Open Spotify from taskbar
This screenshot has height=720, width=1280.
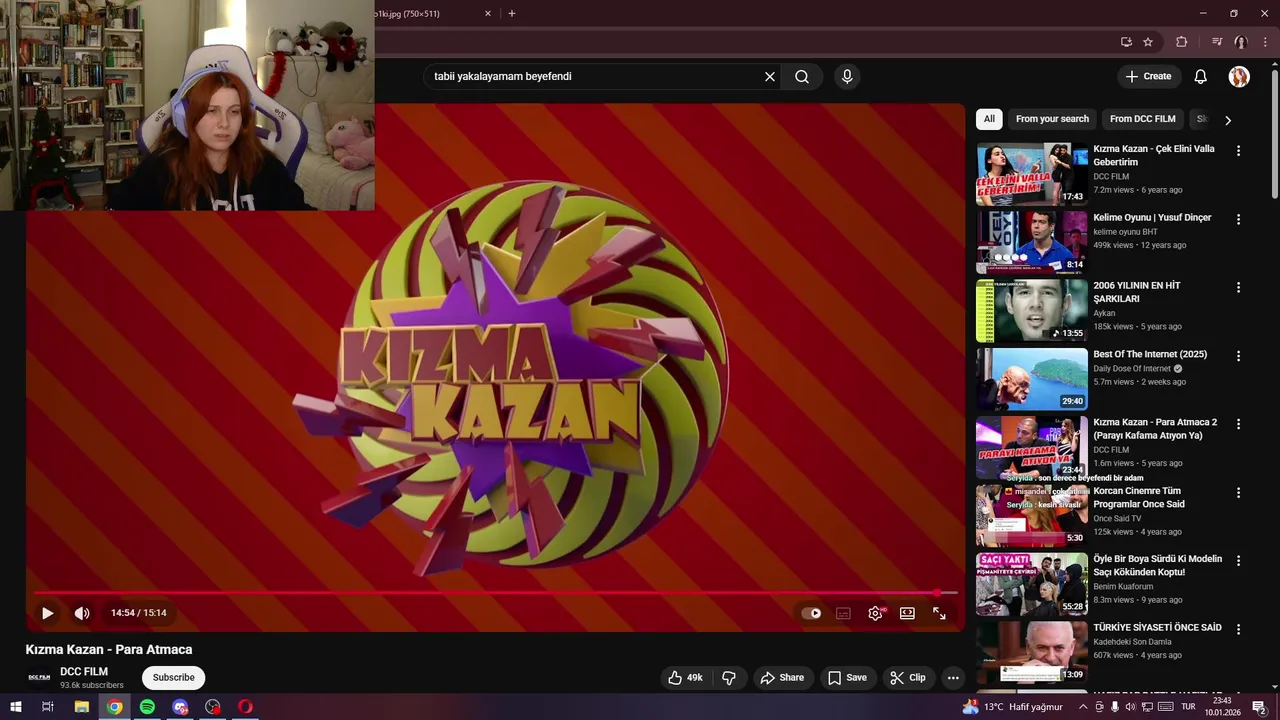tap(147, 707)
